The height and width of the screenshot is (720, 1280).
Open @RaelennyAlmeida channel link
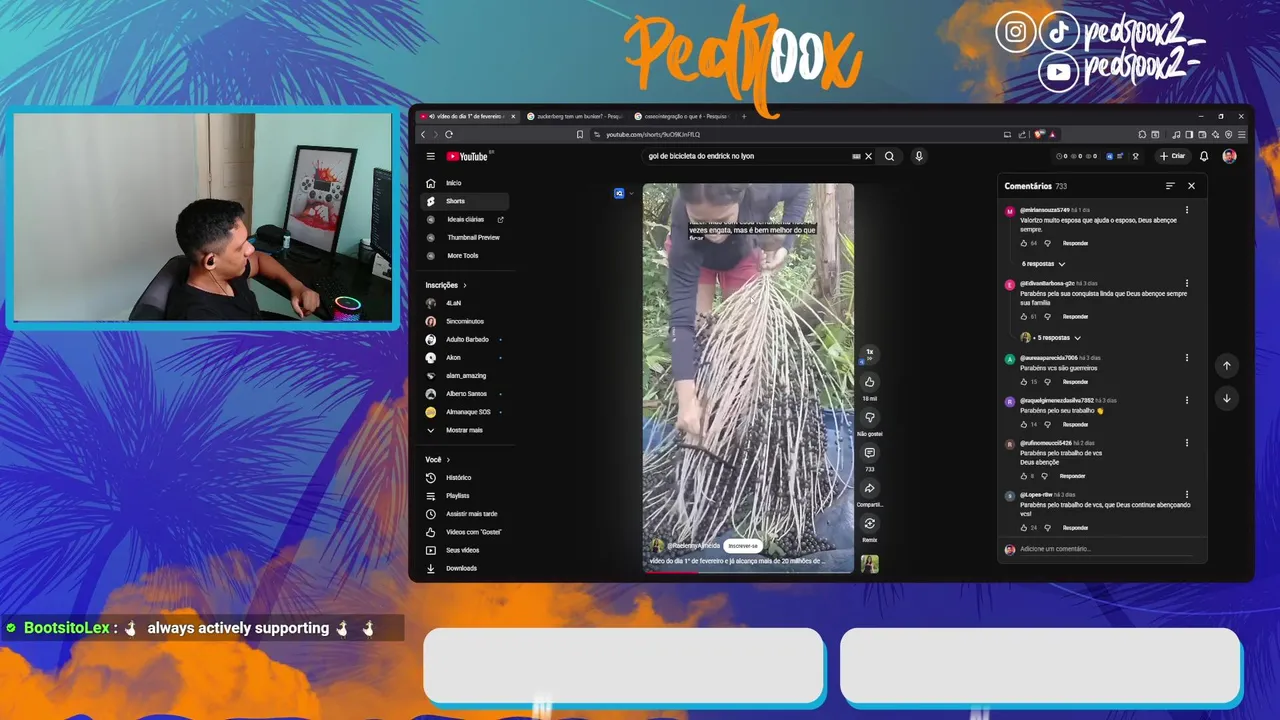(693, 546)
